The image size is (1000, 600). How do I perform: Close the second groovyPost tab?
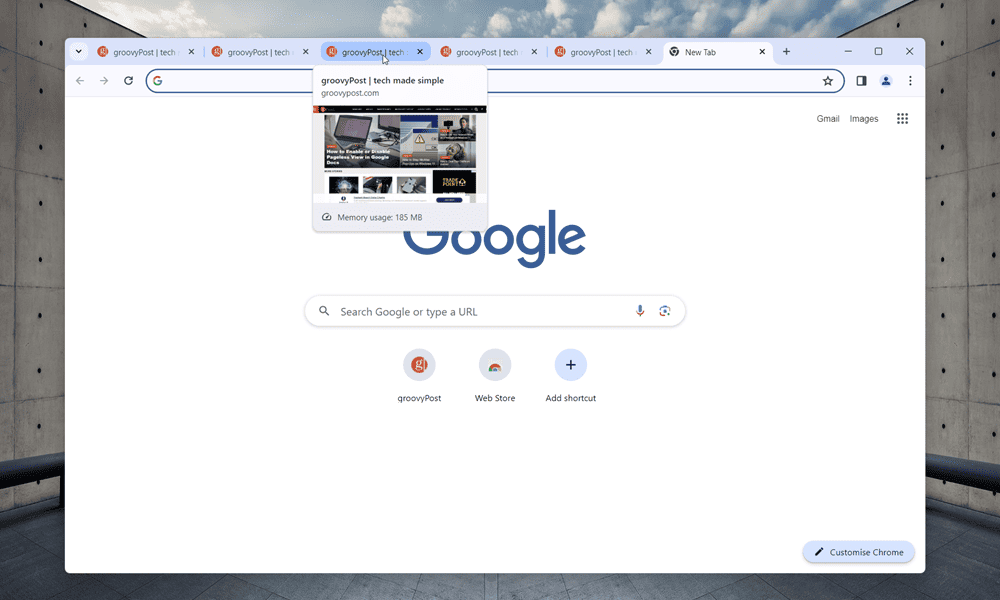(x=305, y=52)
